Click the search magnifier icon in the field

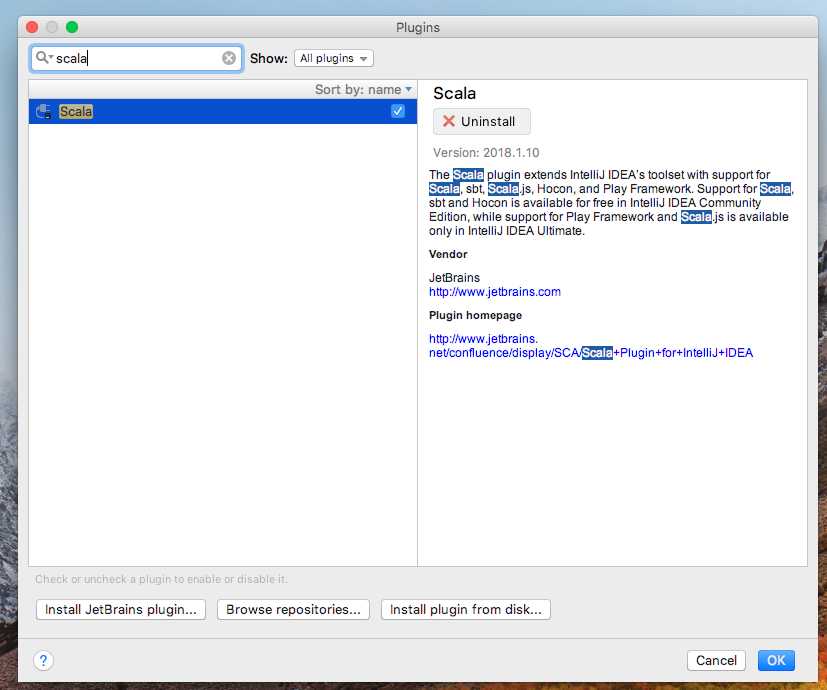[44, 58]
